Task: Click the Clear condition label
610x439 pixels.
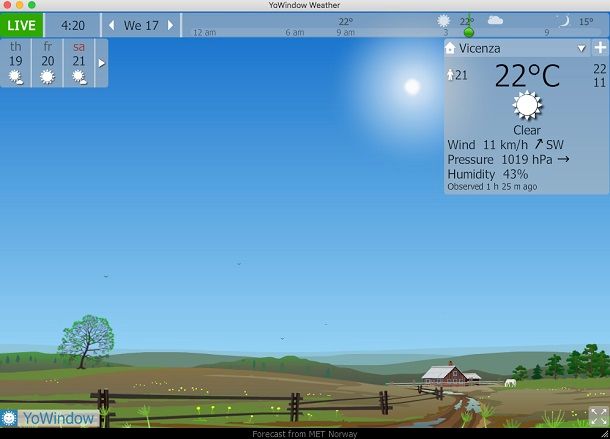Action: [527, 130]
